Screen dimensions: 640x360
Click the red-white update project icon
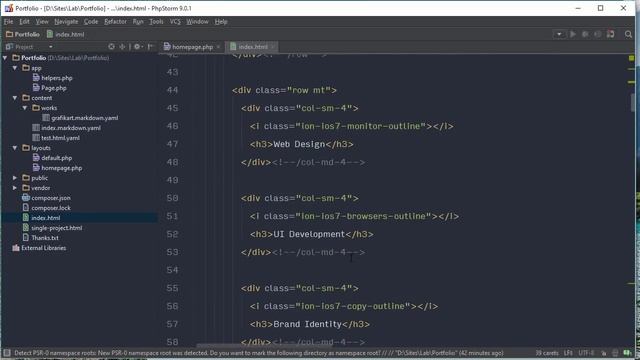(x=611, y=34)
